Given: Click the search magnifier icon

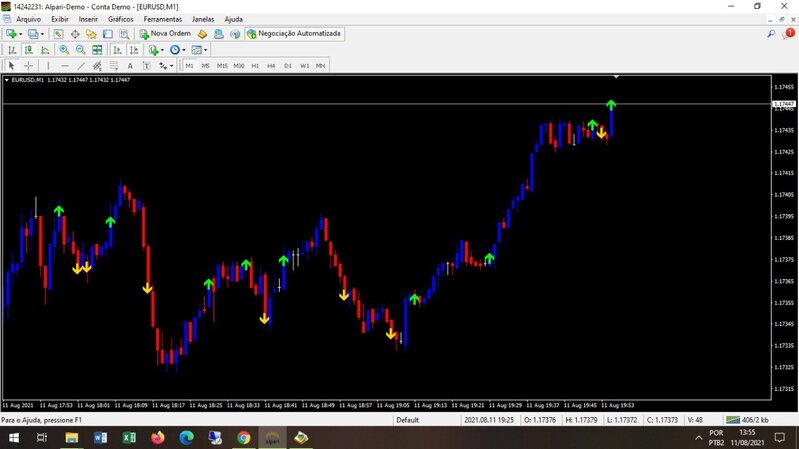Looking at the screenshot, I should click(771, 34).
